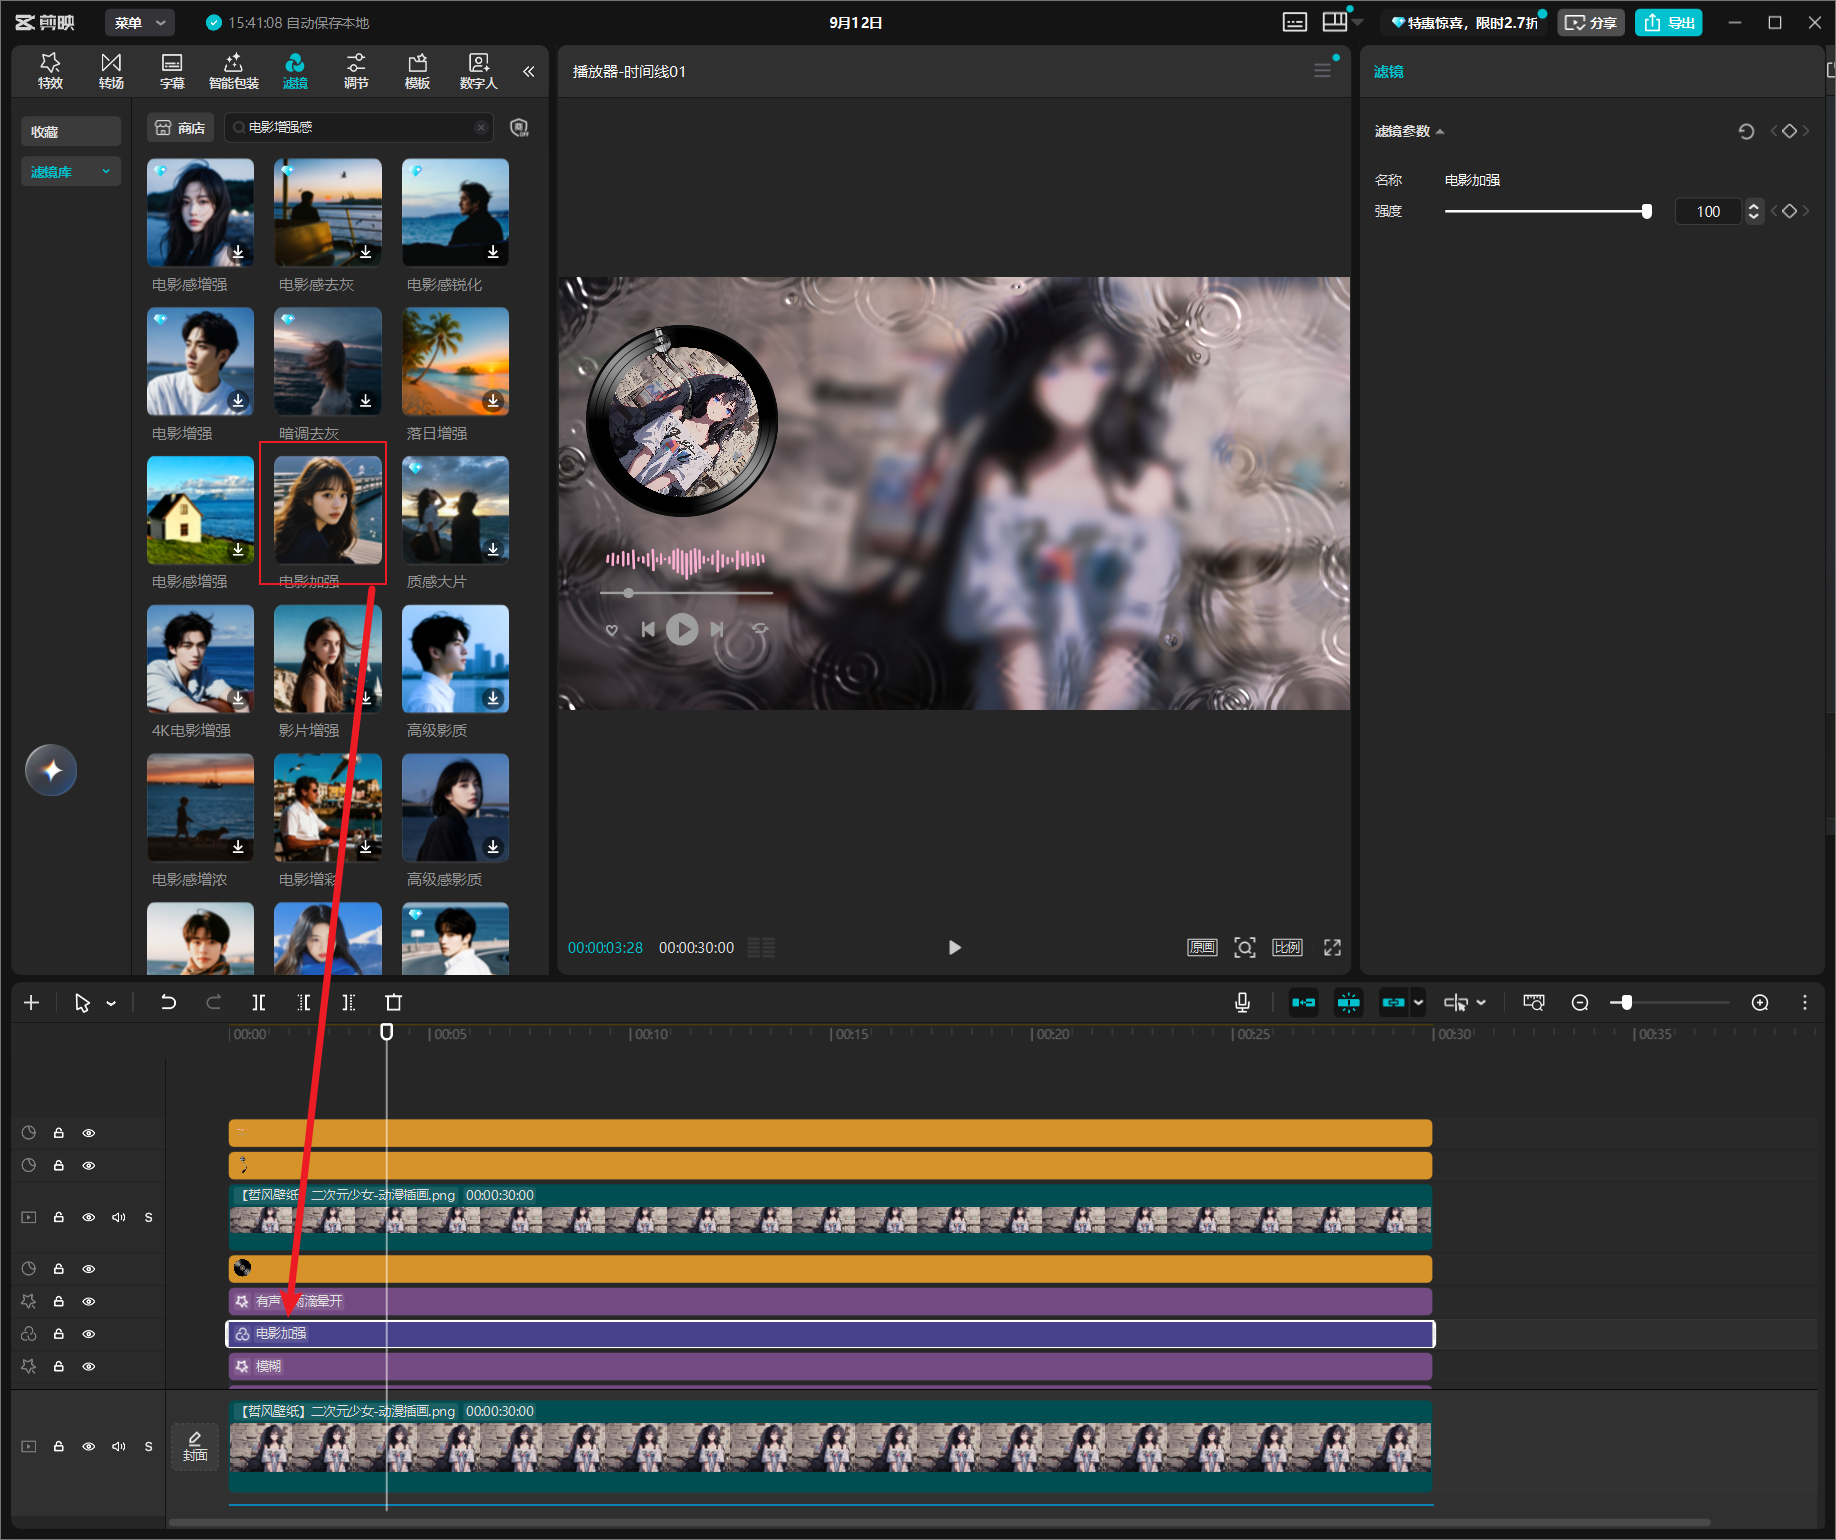This screenshot has height=1540, width=1836.
Task: Click the 导出 export button
Action: [x=1669, y=22]
